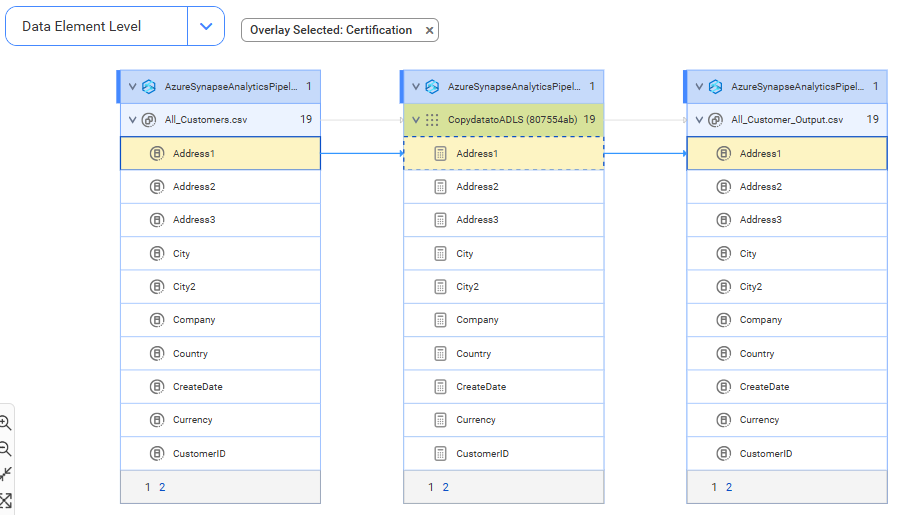Click the Azure Synapse icon in left panel header
907x515 pixels.
(149, 87)
